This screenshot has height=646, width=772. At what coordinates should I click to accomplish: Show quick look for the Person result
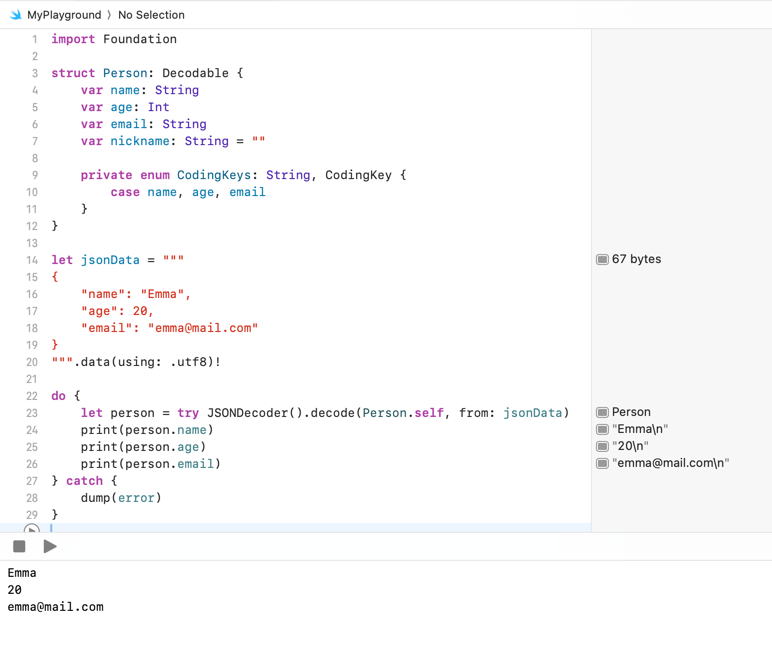(x=602, y=412)
